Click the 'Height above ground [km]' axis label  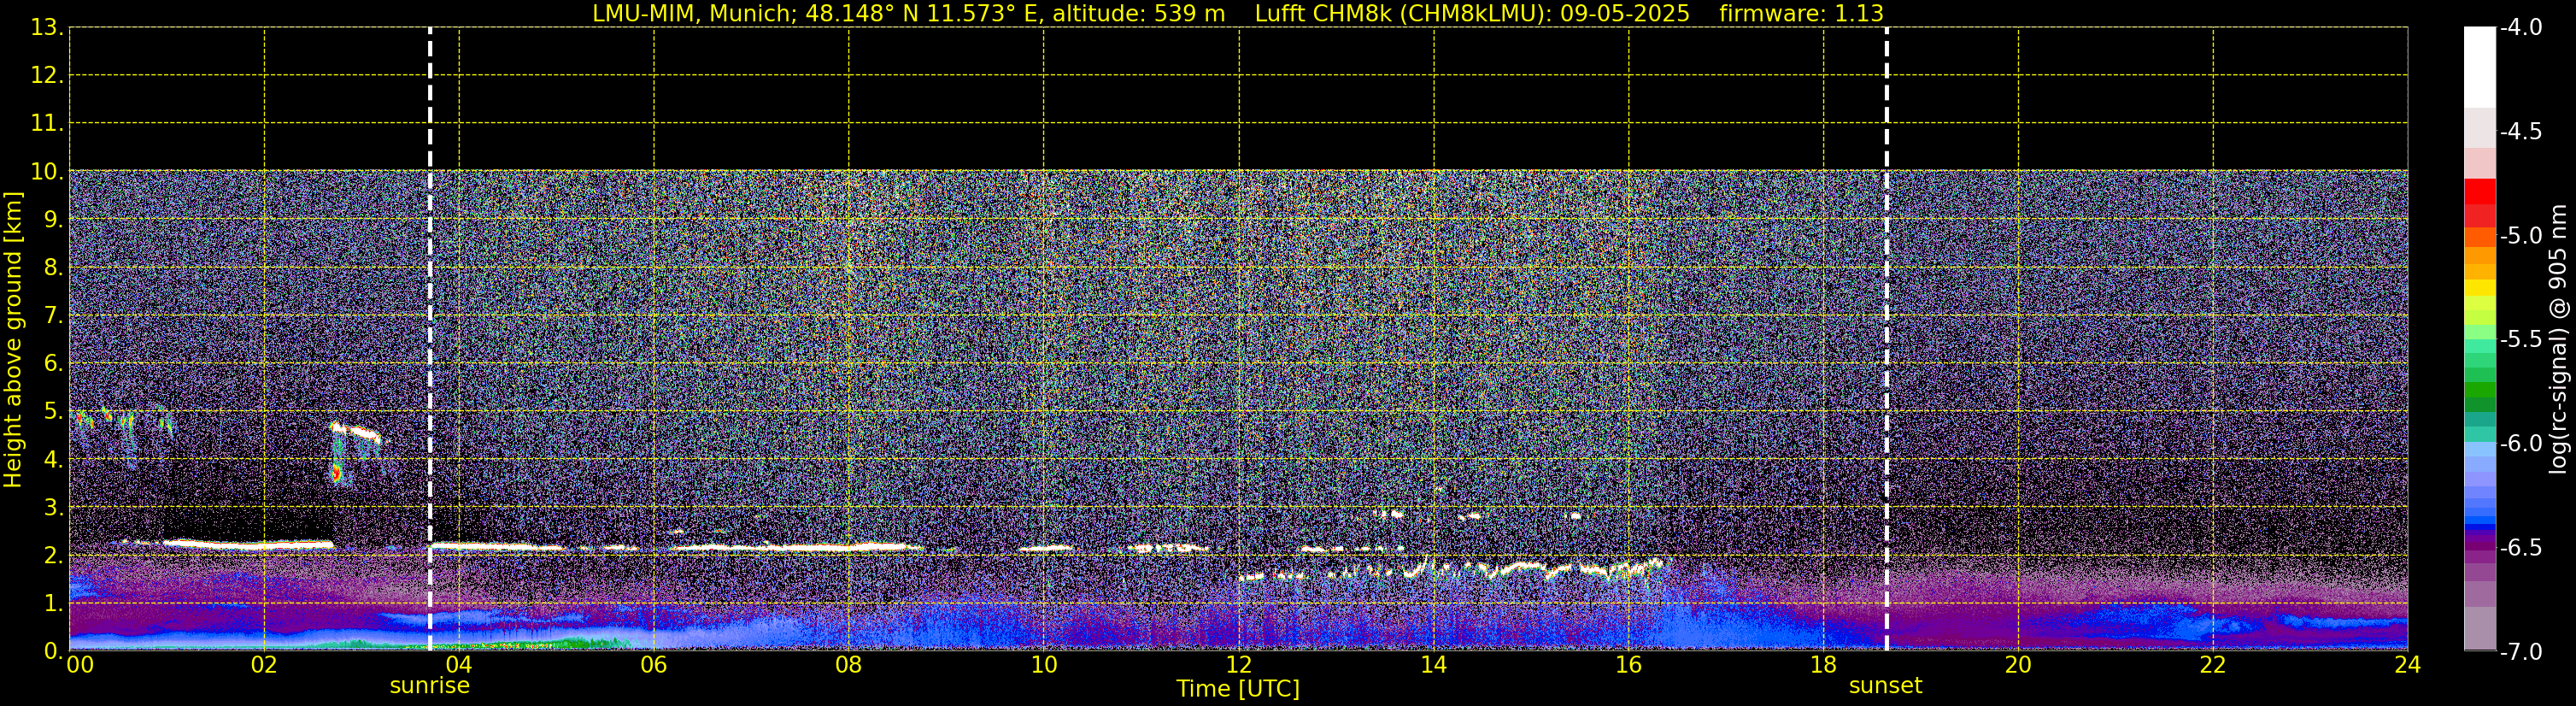coord(13,340)
